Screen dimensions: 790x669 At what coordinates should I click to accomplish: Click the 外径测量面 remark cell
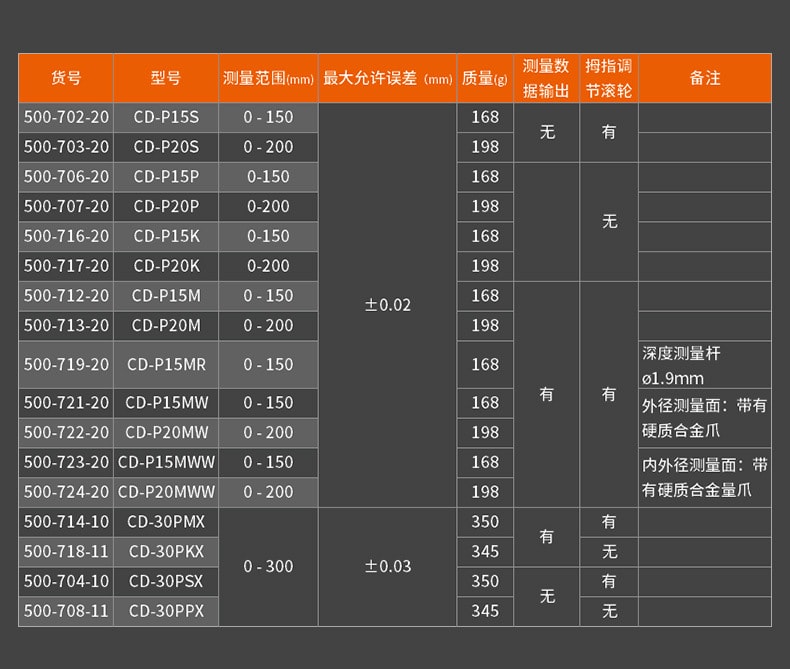pyautogui.click(x=704, y=417)
